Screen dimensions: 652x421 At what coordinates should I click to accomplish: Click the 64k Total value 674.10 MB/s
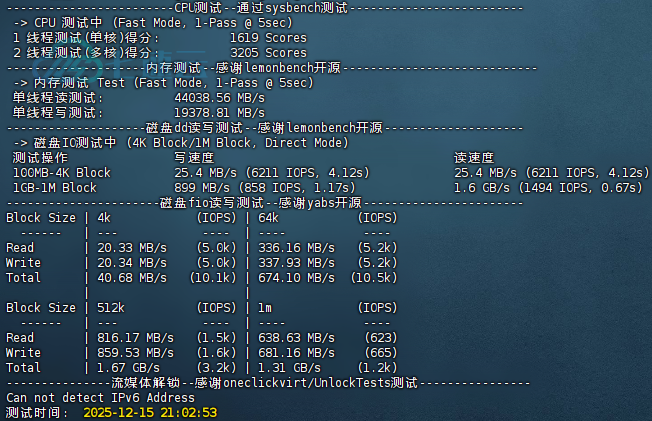click(x=297, y=277)
